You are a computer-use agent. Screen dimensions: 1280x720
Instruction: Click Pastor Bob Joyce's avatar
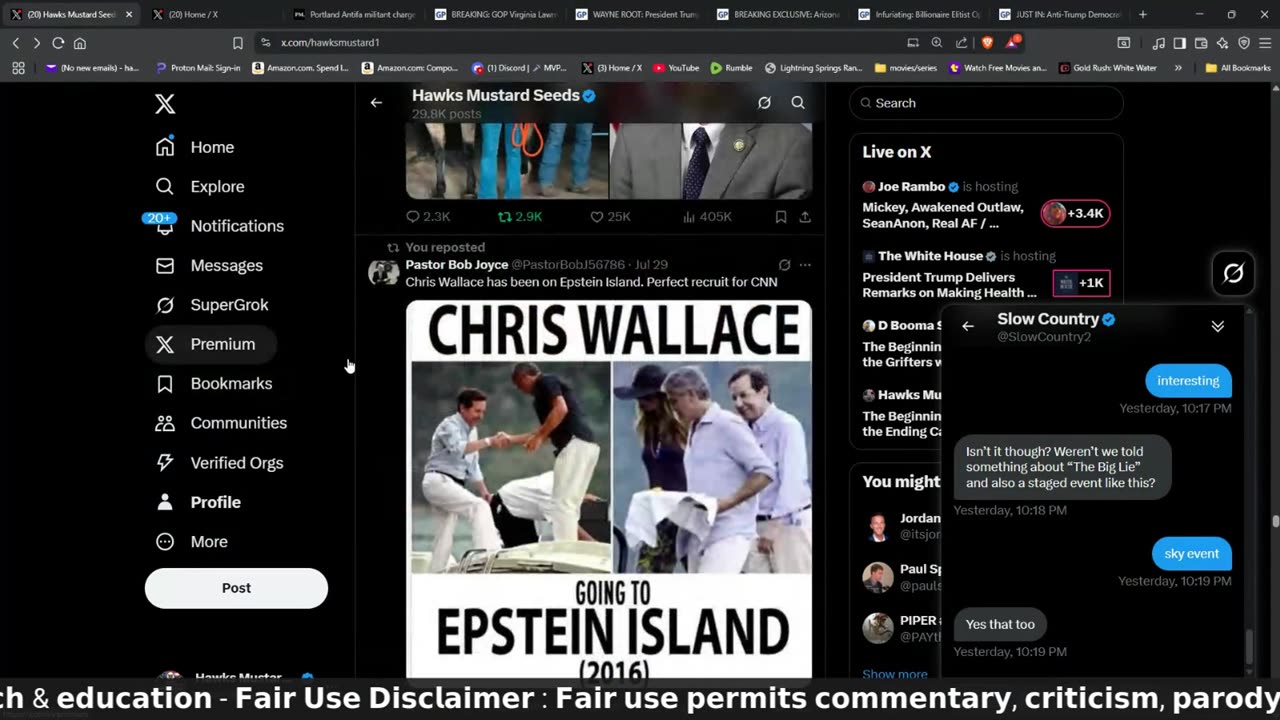383,272
